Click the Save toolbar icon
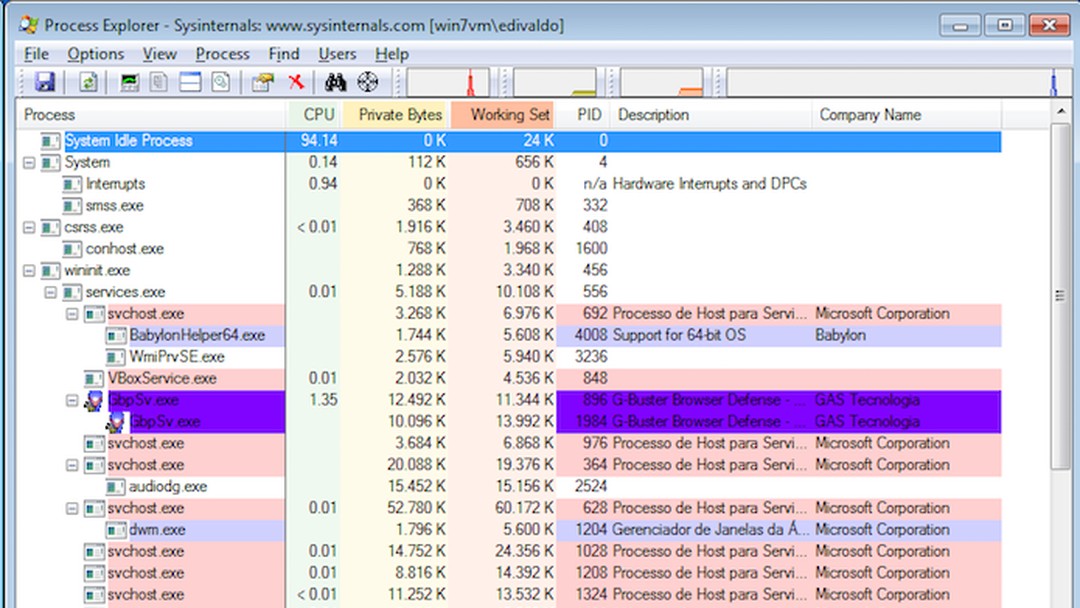 pos(47,82)
